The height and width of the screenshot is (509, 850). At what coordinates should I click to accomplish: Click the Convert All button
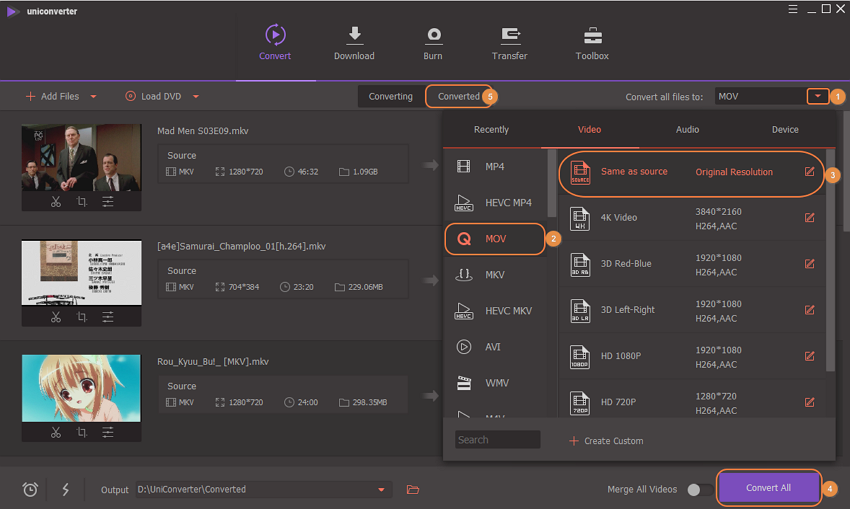(769, 488)
